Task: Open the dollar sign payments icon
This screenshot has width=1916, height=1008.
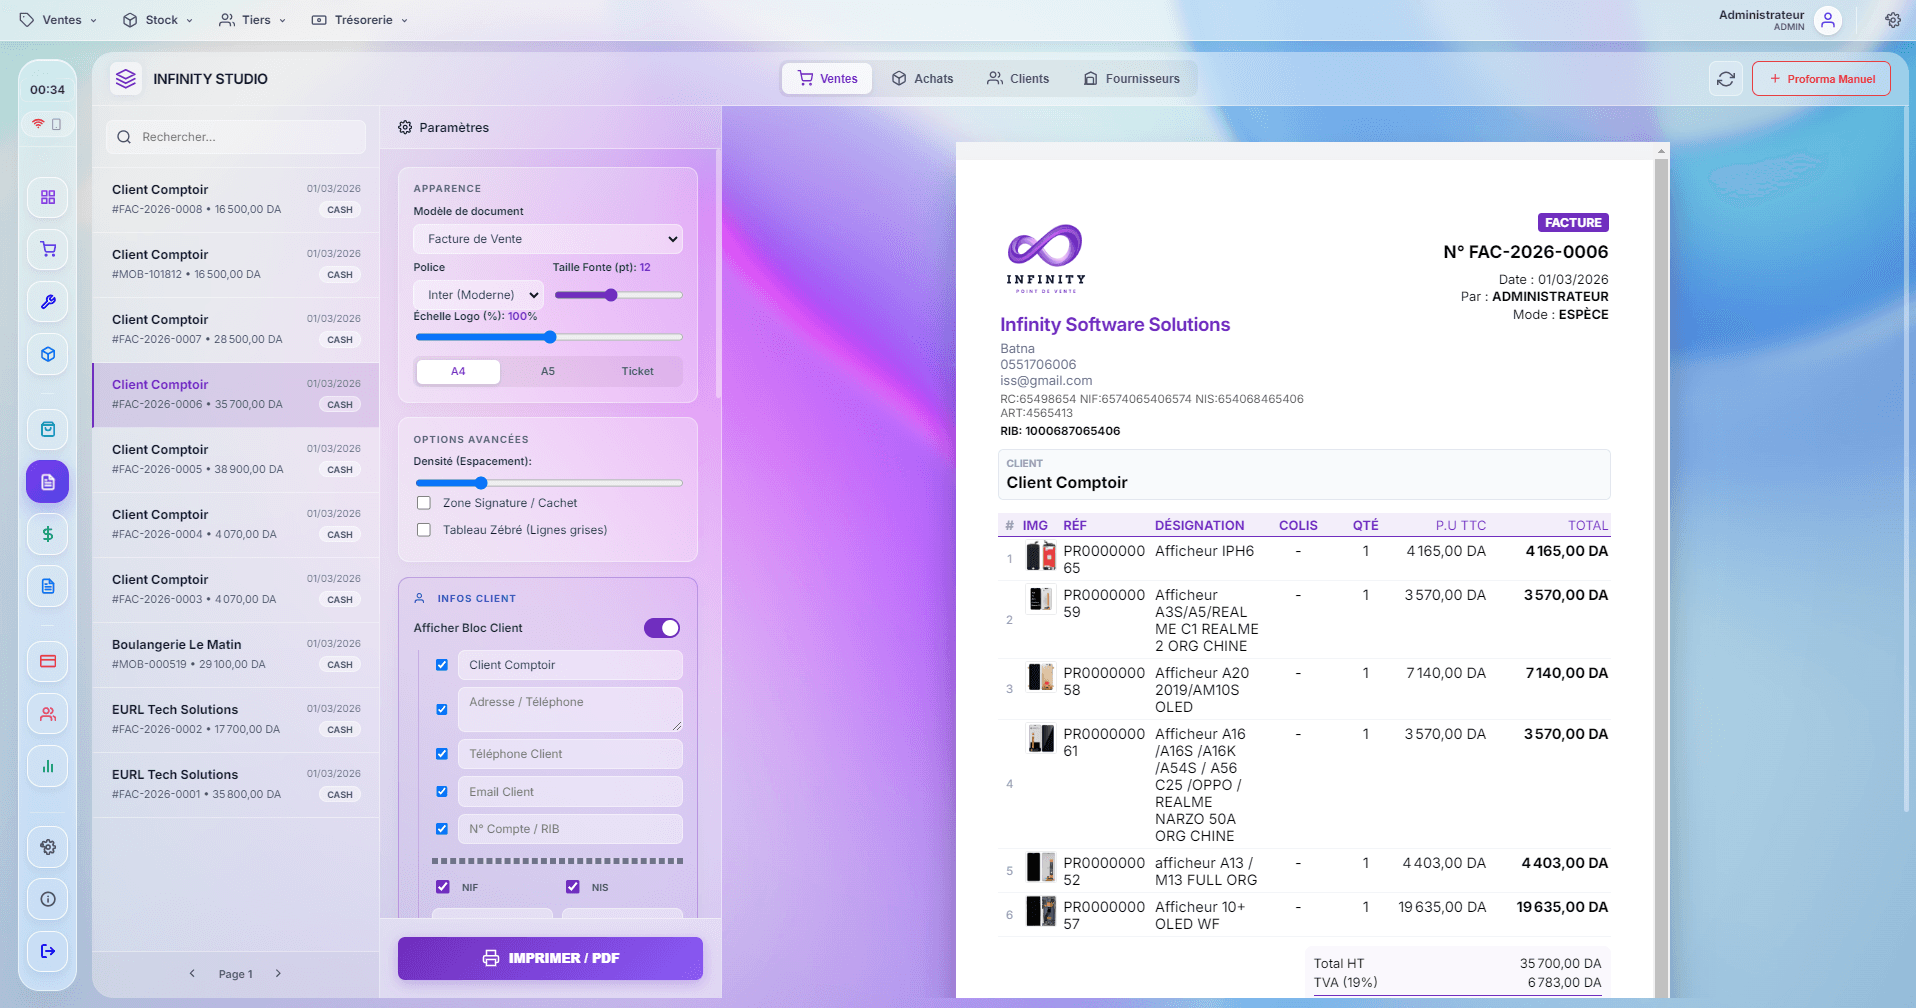Action: click(x=47, y=534)
